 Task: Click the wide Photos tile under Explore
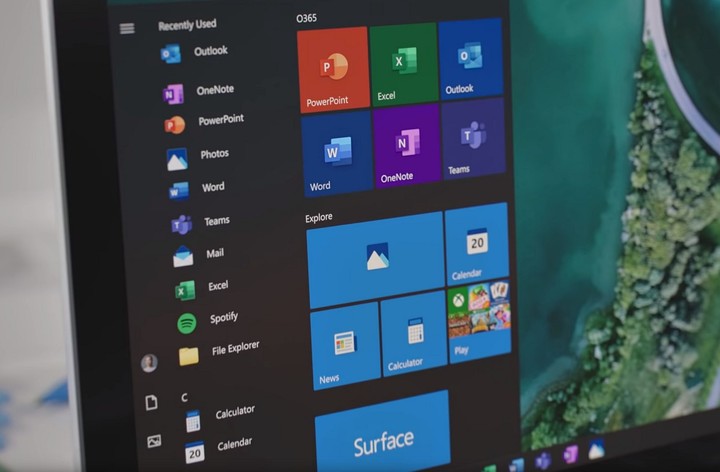click(375, 259)
